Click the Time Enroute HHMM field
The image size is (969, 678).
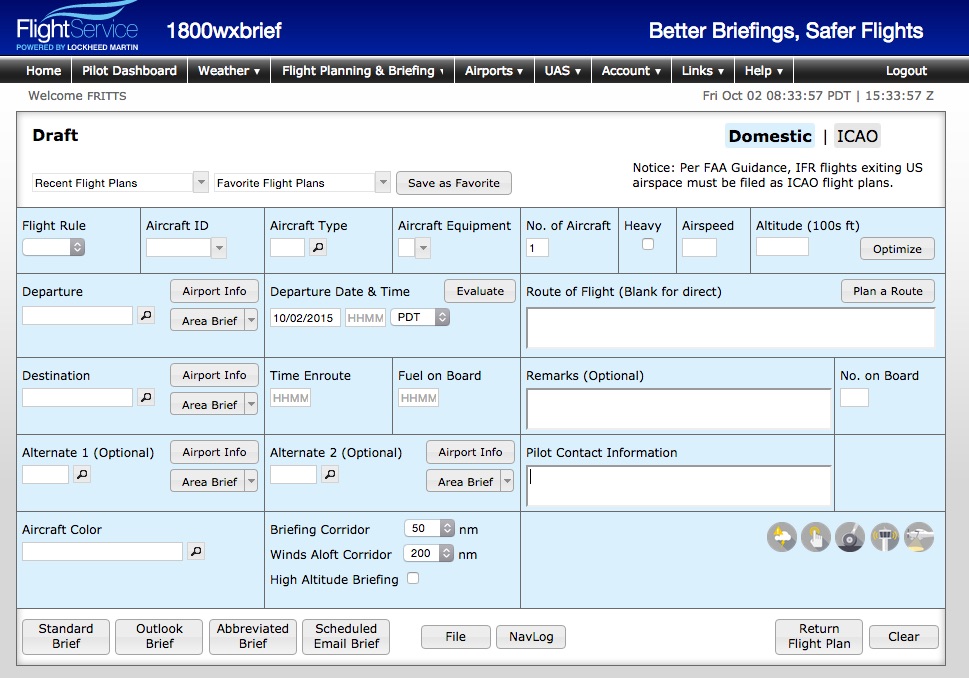[290, 398]
